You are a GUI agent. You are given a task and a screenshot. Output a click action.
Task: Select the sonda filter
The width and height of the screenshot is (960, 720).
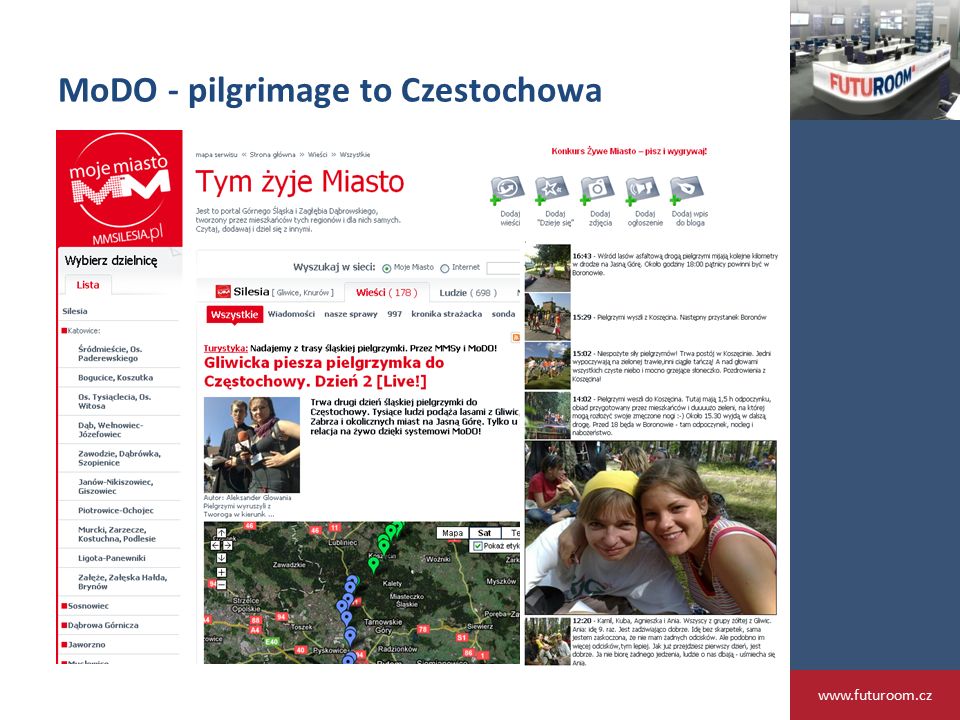point(503,314)
